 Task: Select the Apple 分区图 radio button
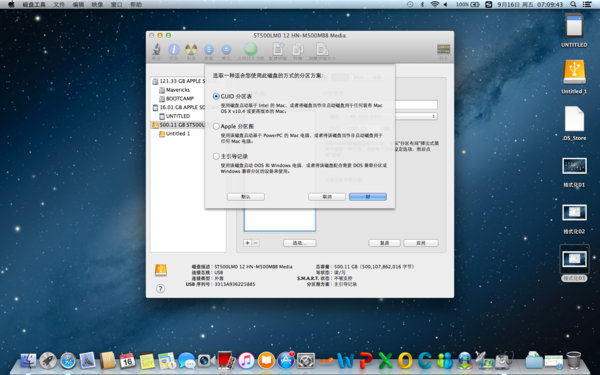pyautogui.click(x=216, y=126)
